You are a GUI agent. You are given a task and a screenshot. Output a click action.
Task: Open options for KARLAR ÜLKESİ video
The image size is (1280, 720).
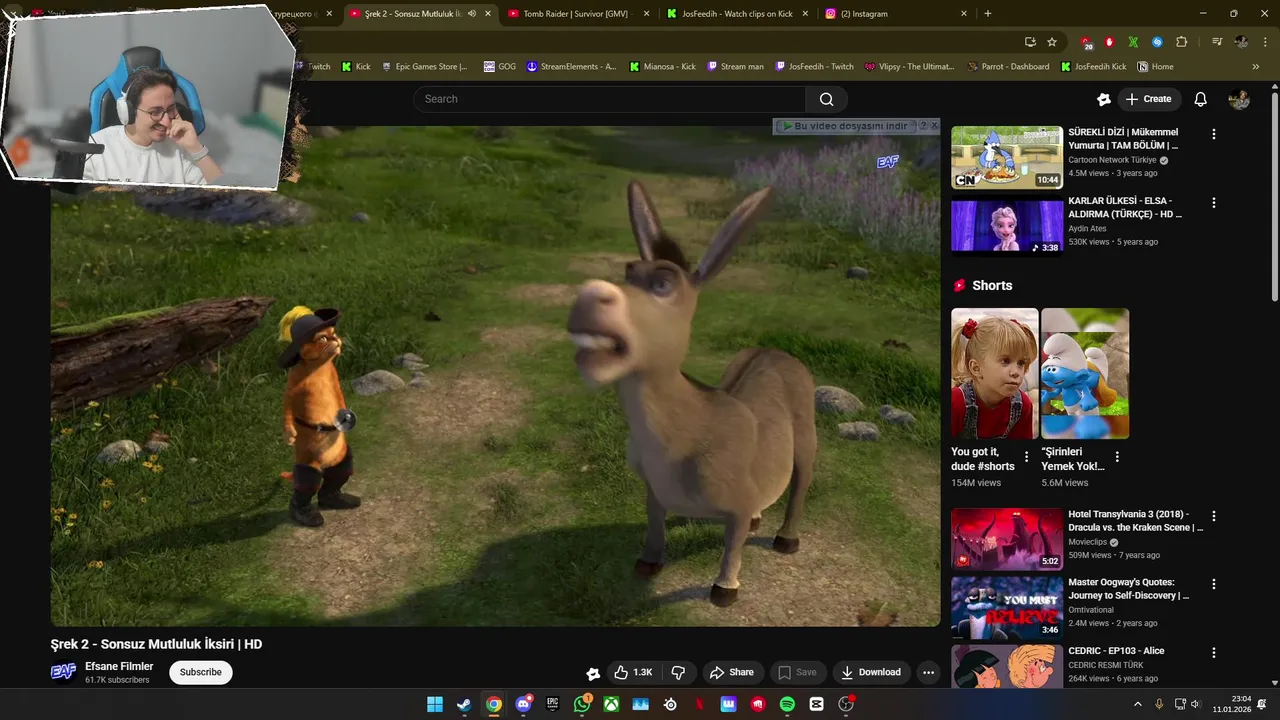pos(1214,203)
